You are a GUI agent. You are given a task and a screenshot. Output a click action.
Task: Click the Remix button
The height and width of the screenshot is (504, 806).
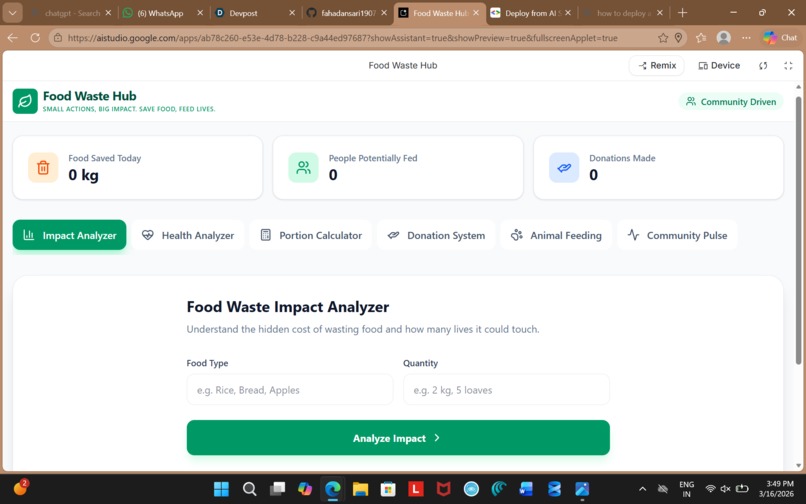click(x=656, y=65)
